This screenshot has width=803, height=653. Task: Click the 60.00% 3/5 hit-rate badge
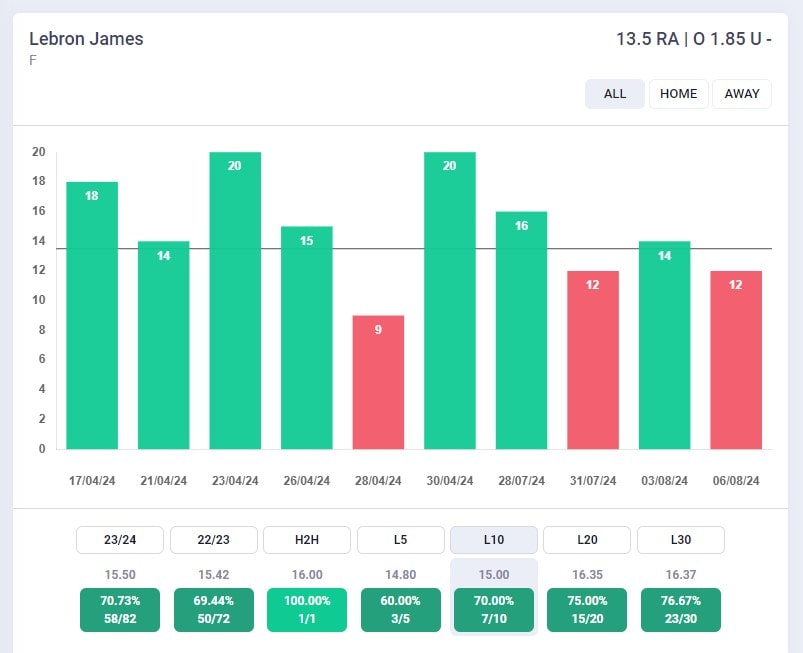point(400,609)
